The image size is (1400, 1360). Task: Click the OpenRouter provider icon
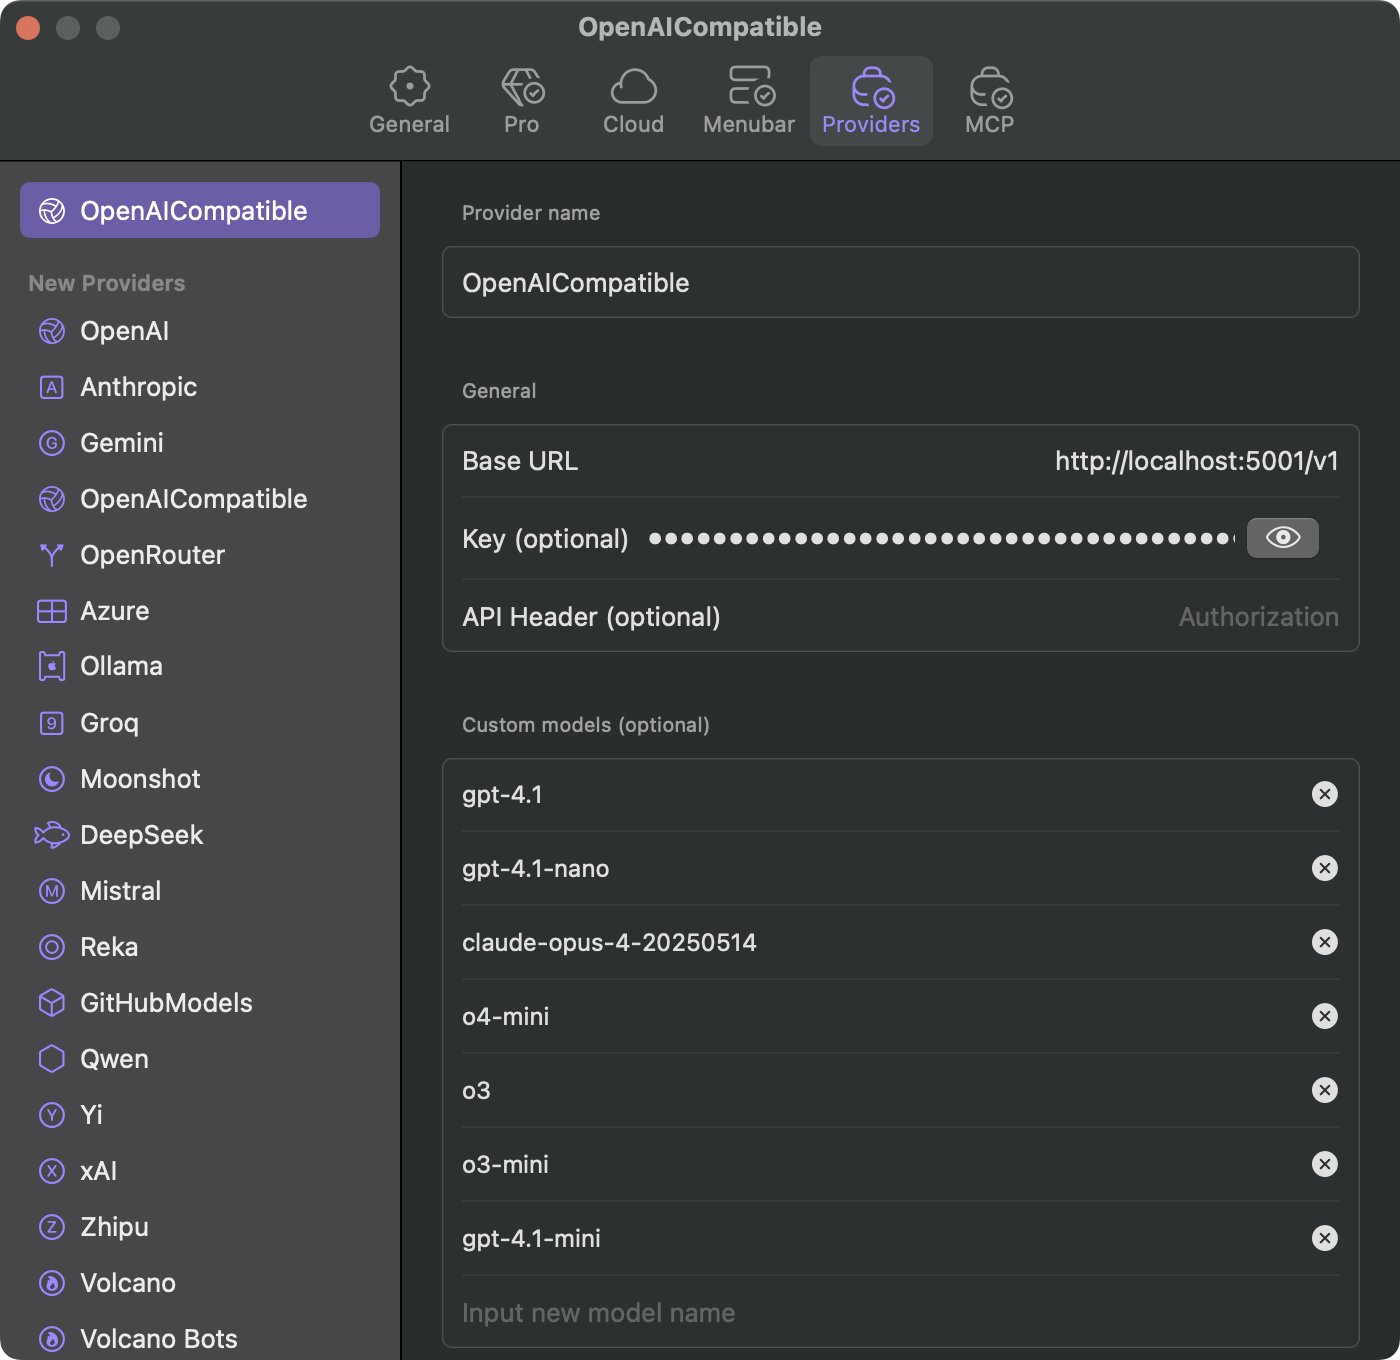52,555
